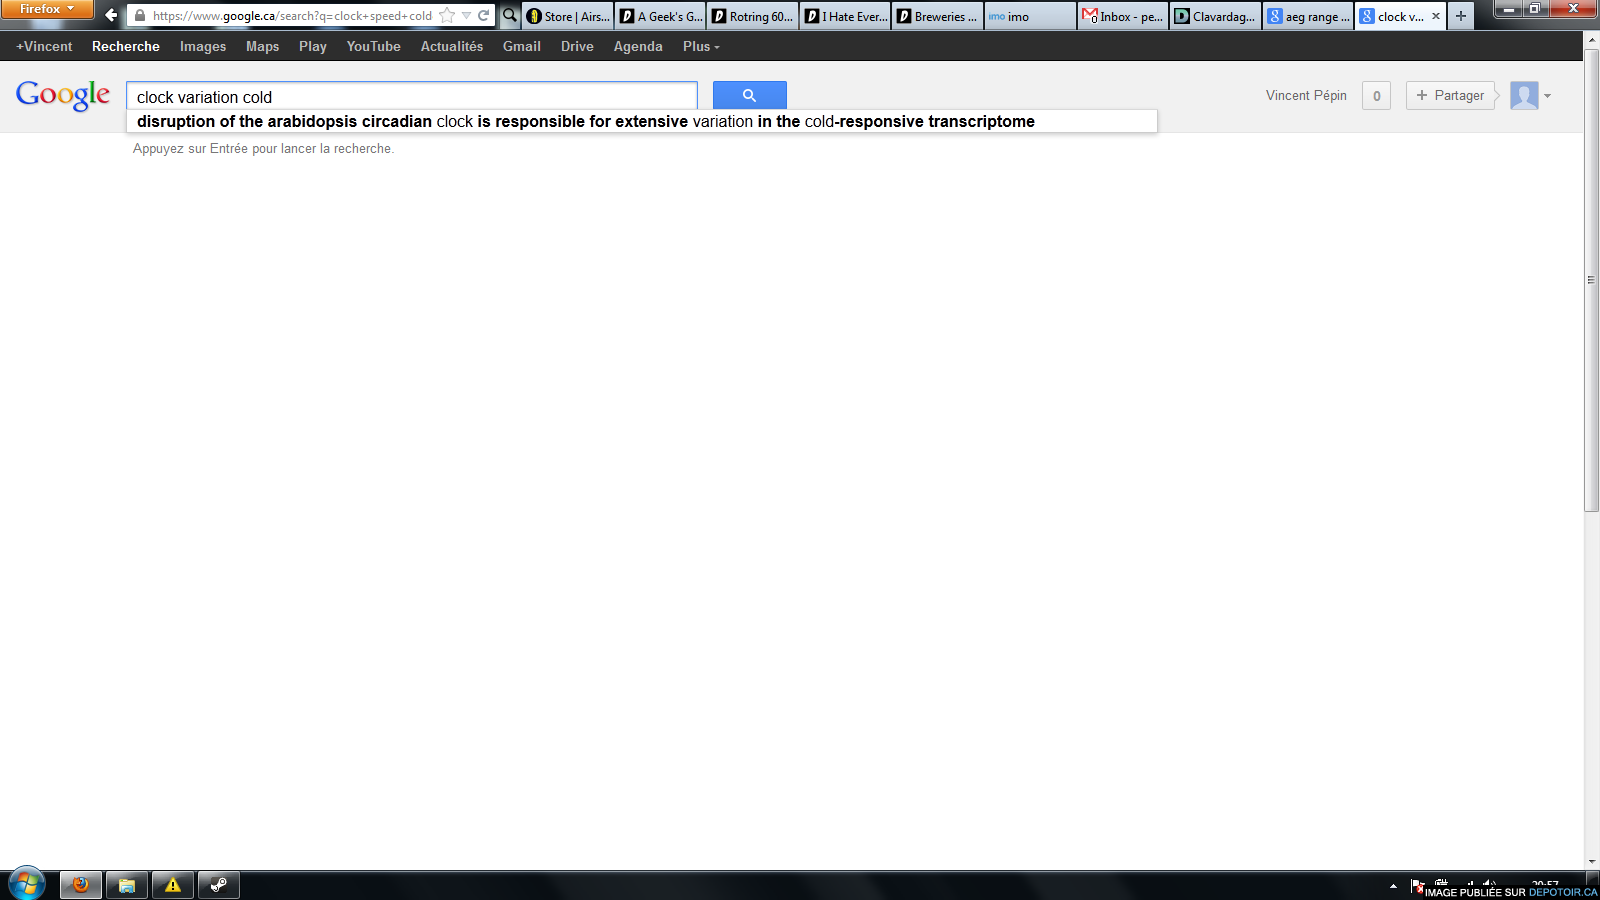Click the Google logo
The width and height of the screenshot is (1600, 900).
pyautogui.click(x=63, y=95)
